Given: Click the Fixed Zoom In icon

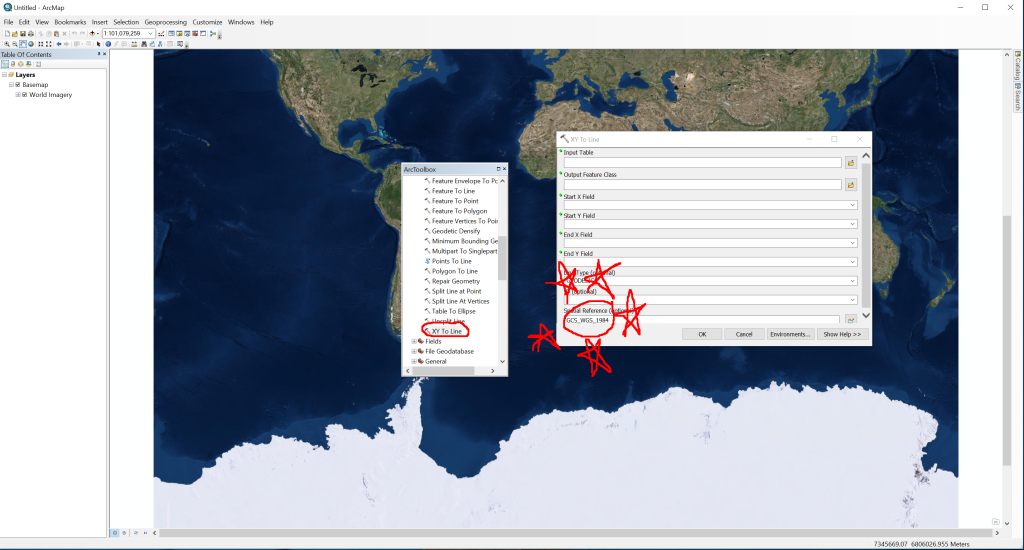Looking at the screenshot, I should (x=40, y=44).
